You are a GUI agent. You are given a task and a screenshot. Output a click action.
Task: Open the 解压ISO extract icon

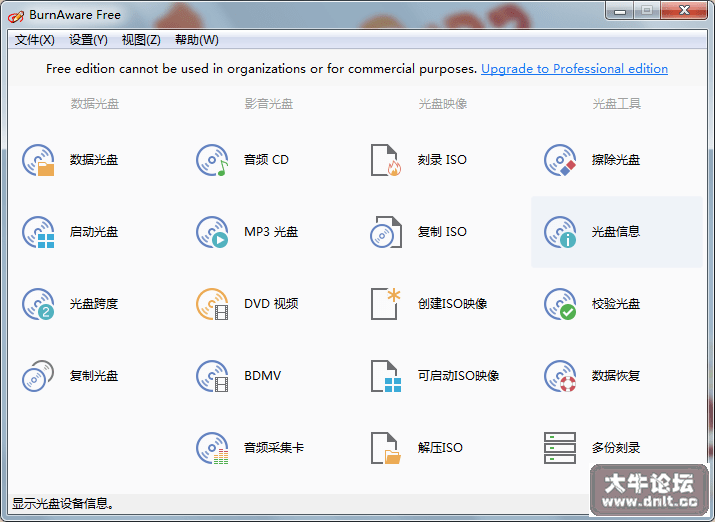[386, 448]
